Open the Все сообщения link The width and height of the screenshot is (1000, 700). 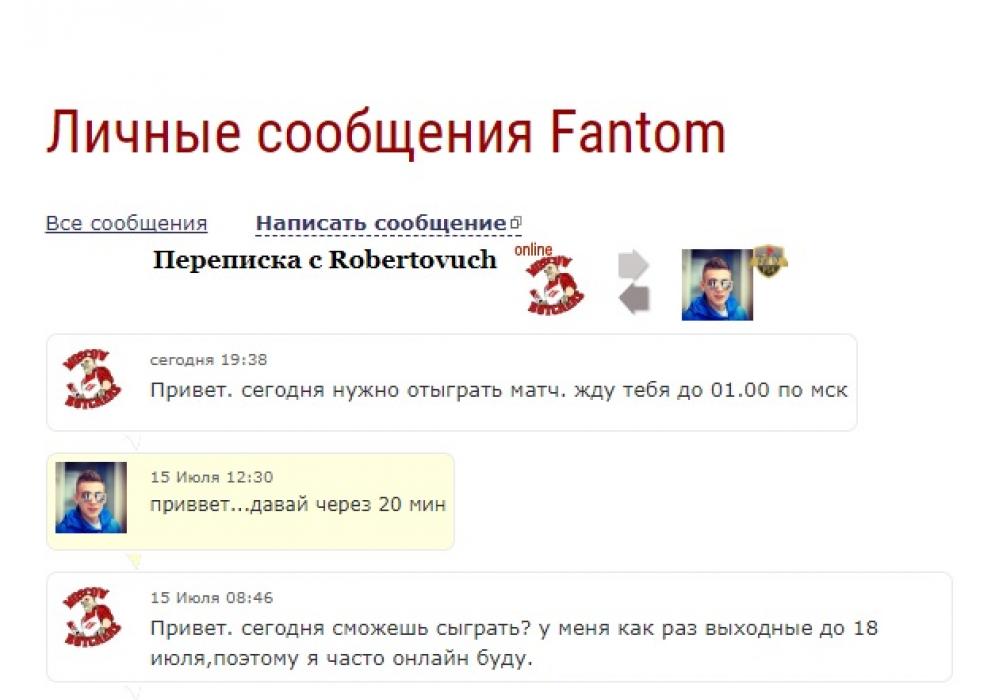pos(126,224)
